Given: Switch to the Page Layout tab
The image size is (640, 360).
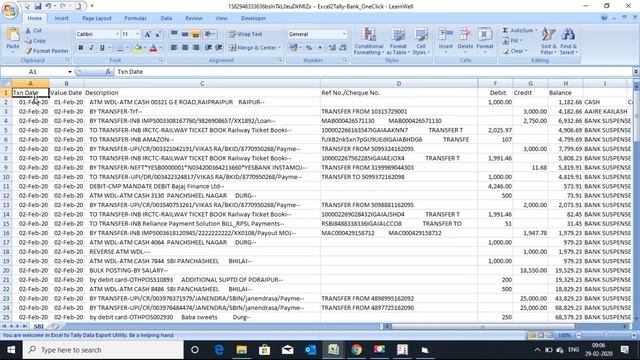Looking at the screenshot, I should click(97, 18).
